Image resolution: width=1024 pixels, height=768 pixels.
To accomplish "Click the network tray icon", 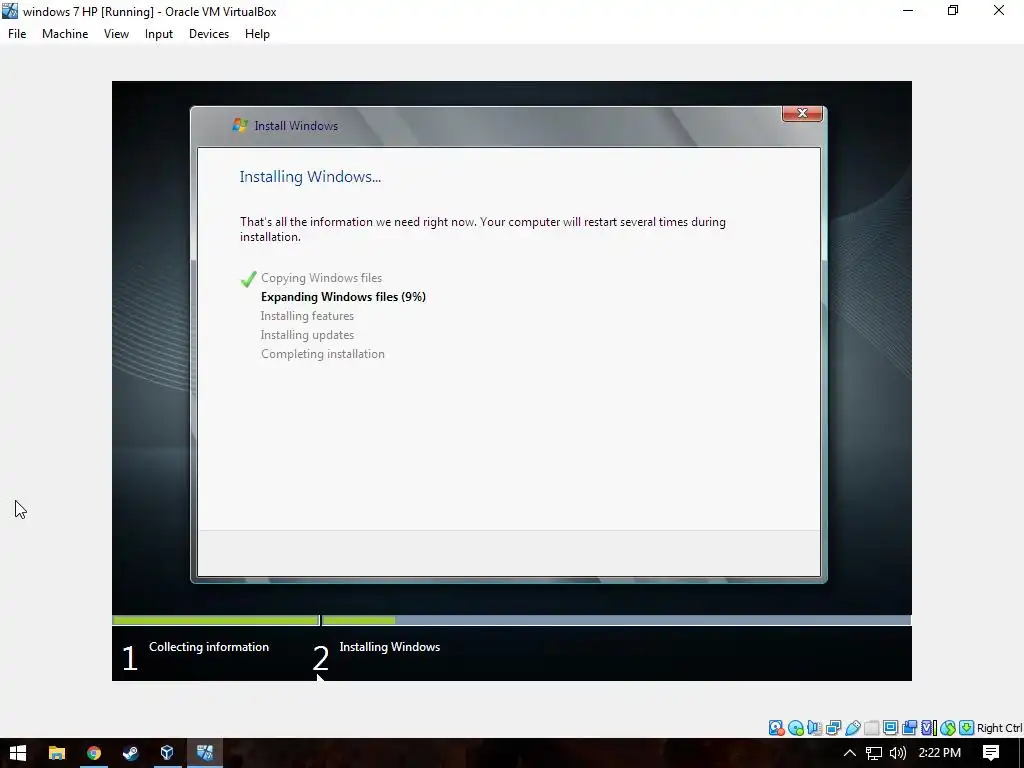I will pos(874,753).
